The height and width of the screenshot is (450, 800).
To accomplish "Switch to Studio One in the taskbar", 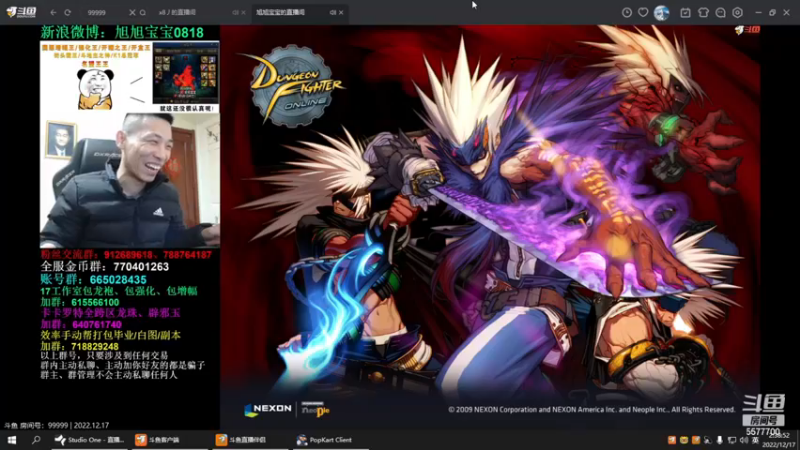I will 90,440.
